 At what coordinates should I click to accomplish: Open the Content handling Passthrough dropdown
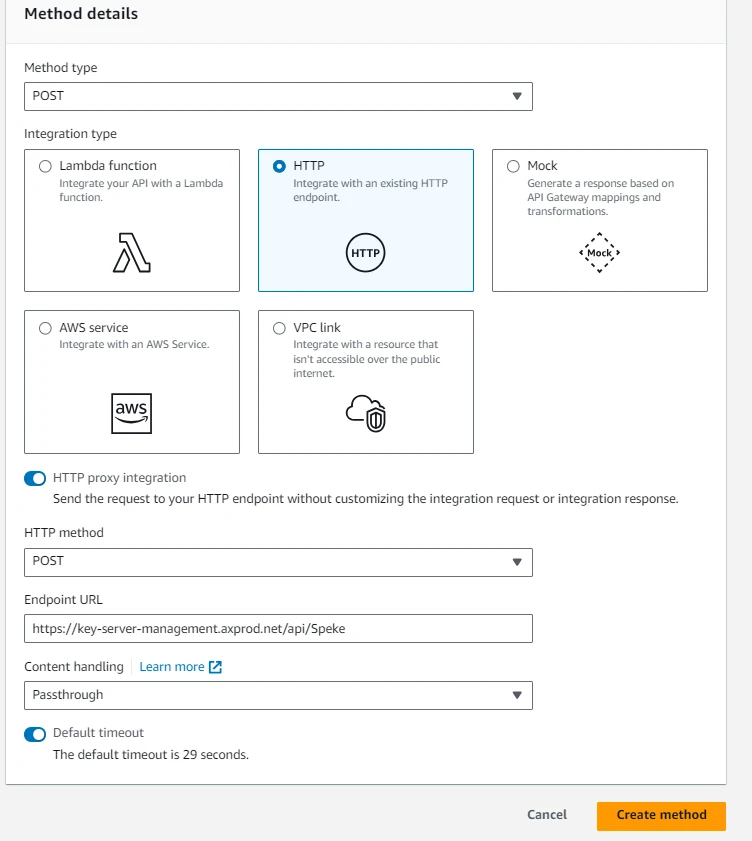(278, 695)
